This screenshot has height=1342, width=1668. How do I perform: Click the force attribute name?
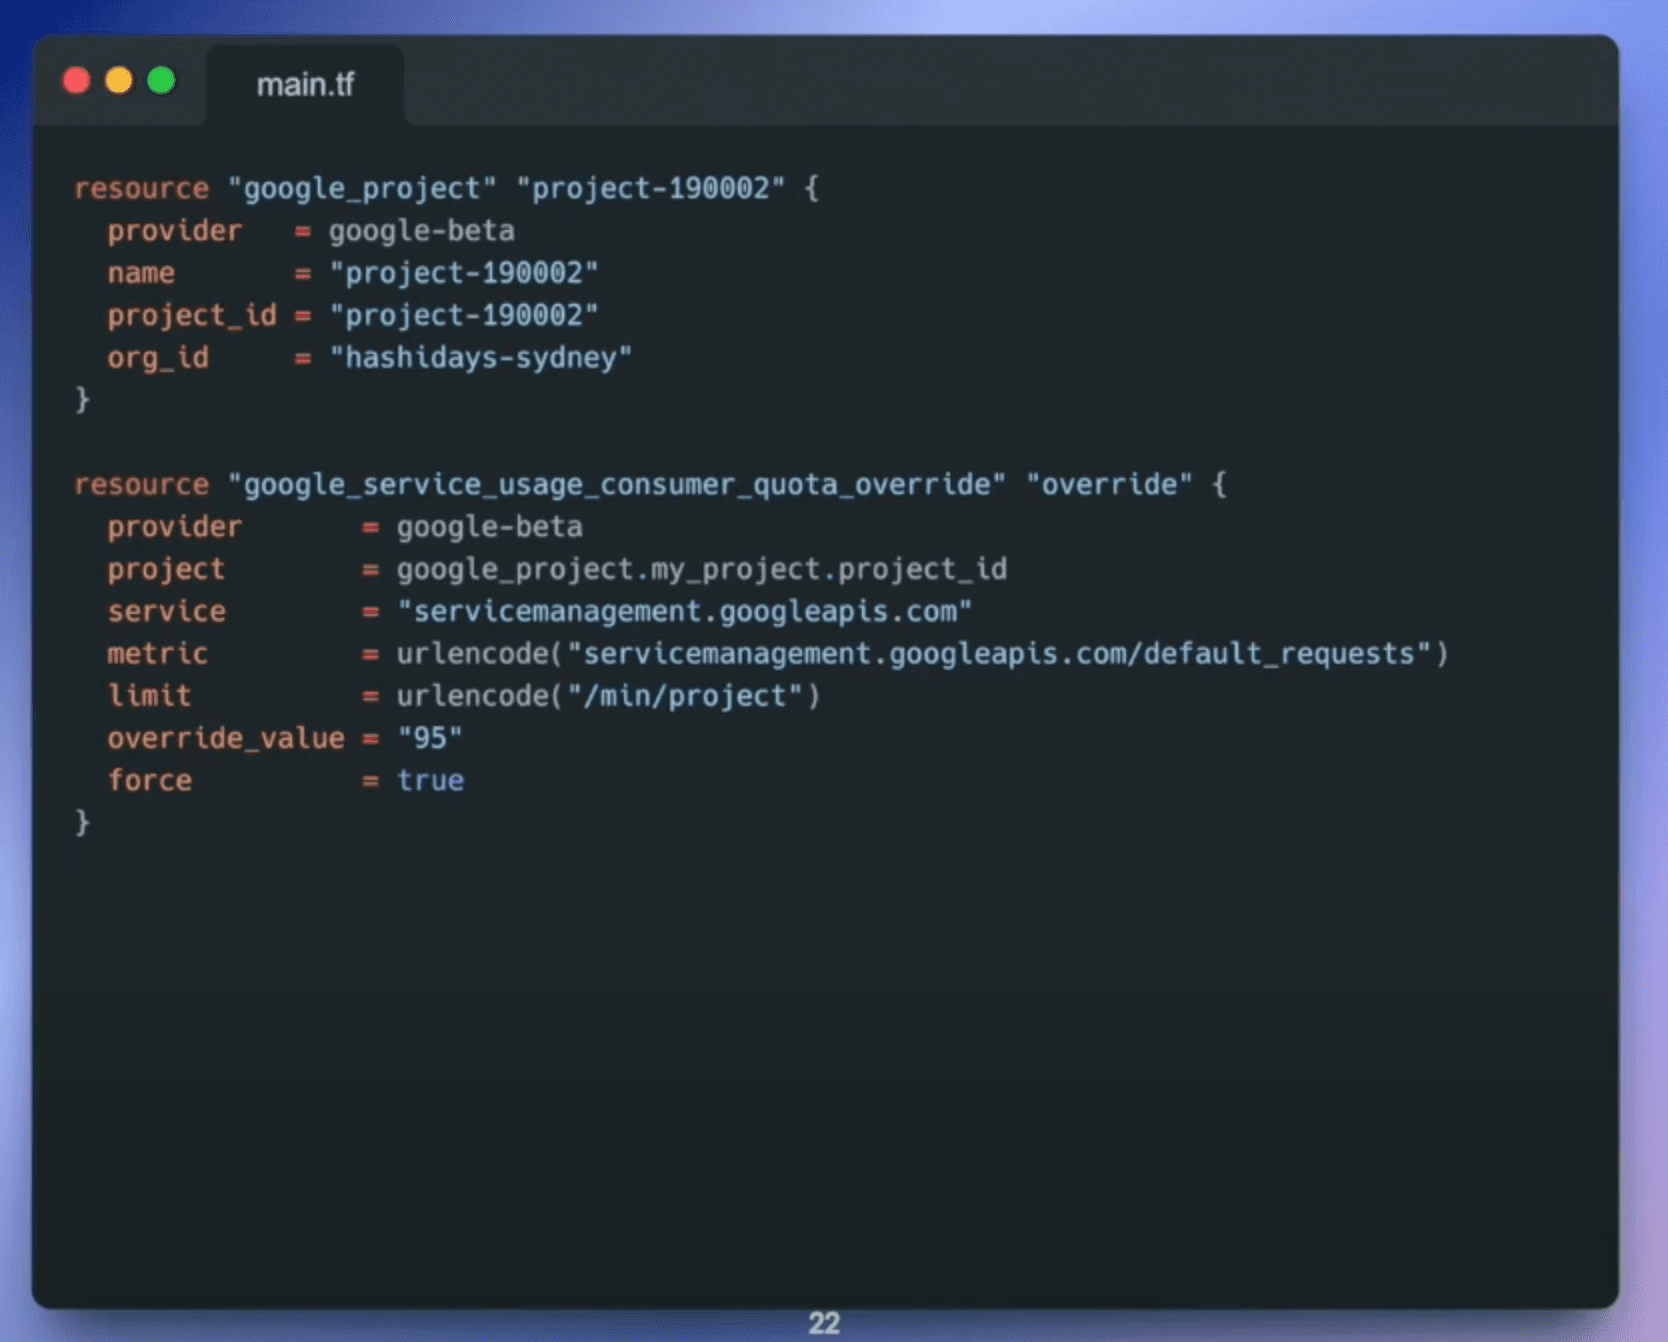click(x=149, y=780)
